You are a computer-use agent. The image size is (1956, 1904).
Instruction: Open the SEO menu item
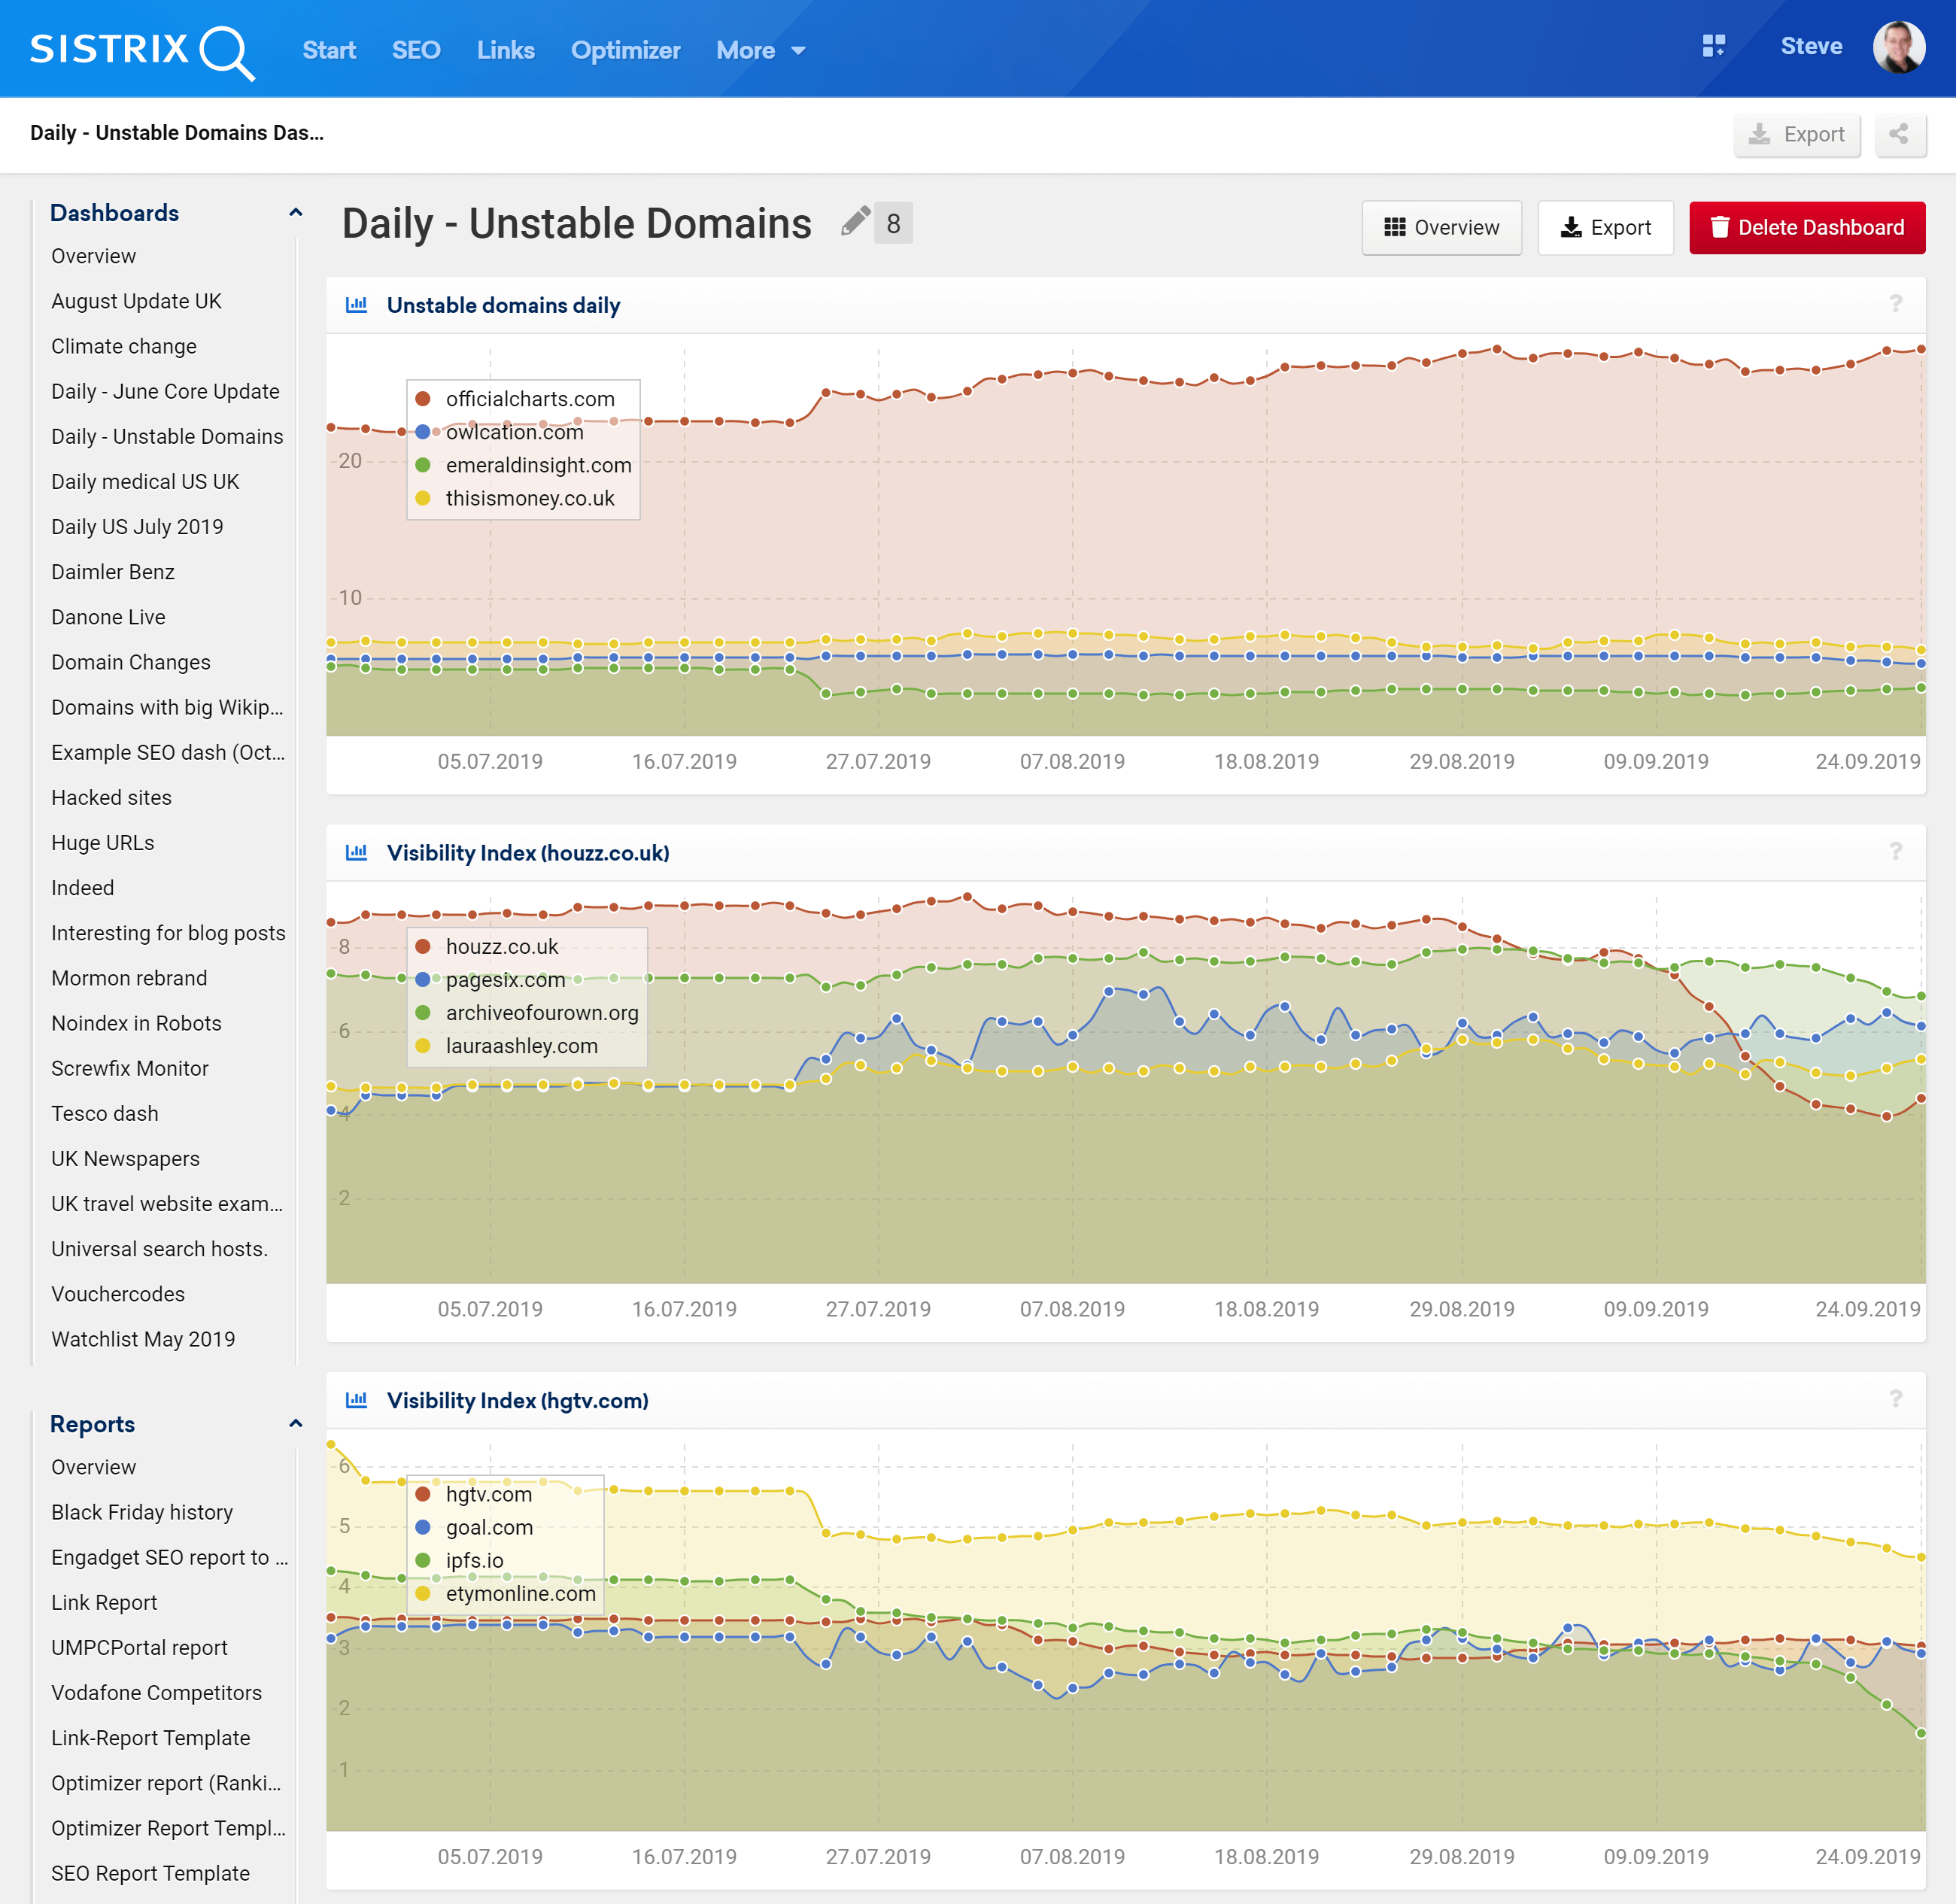point(416,50)
